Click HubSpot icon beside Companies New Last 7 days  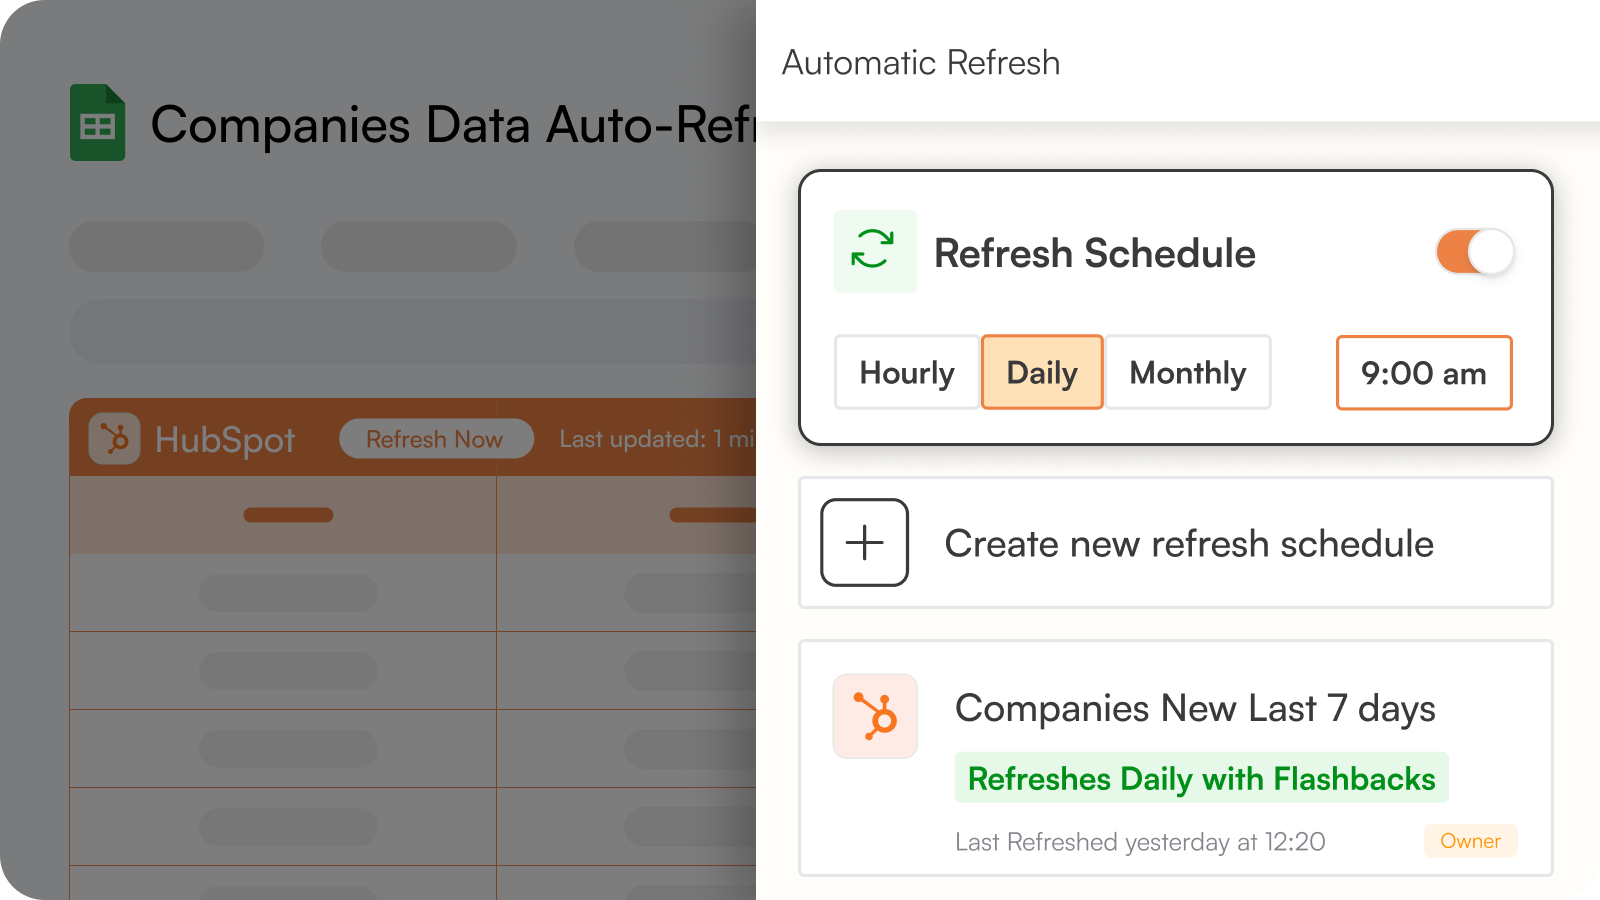(875, 716)
